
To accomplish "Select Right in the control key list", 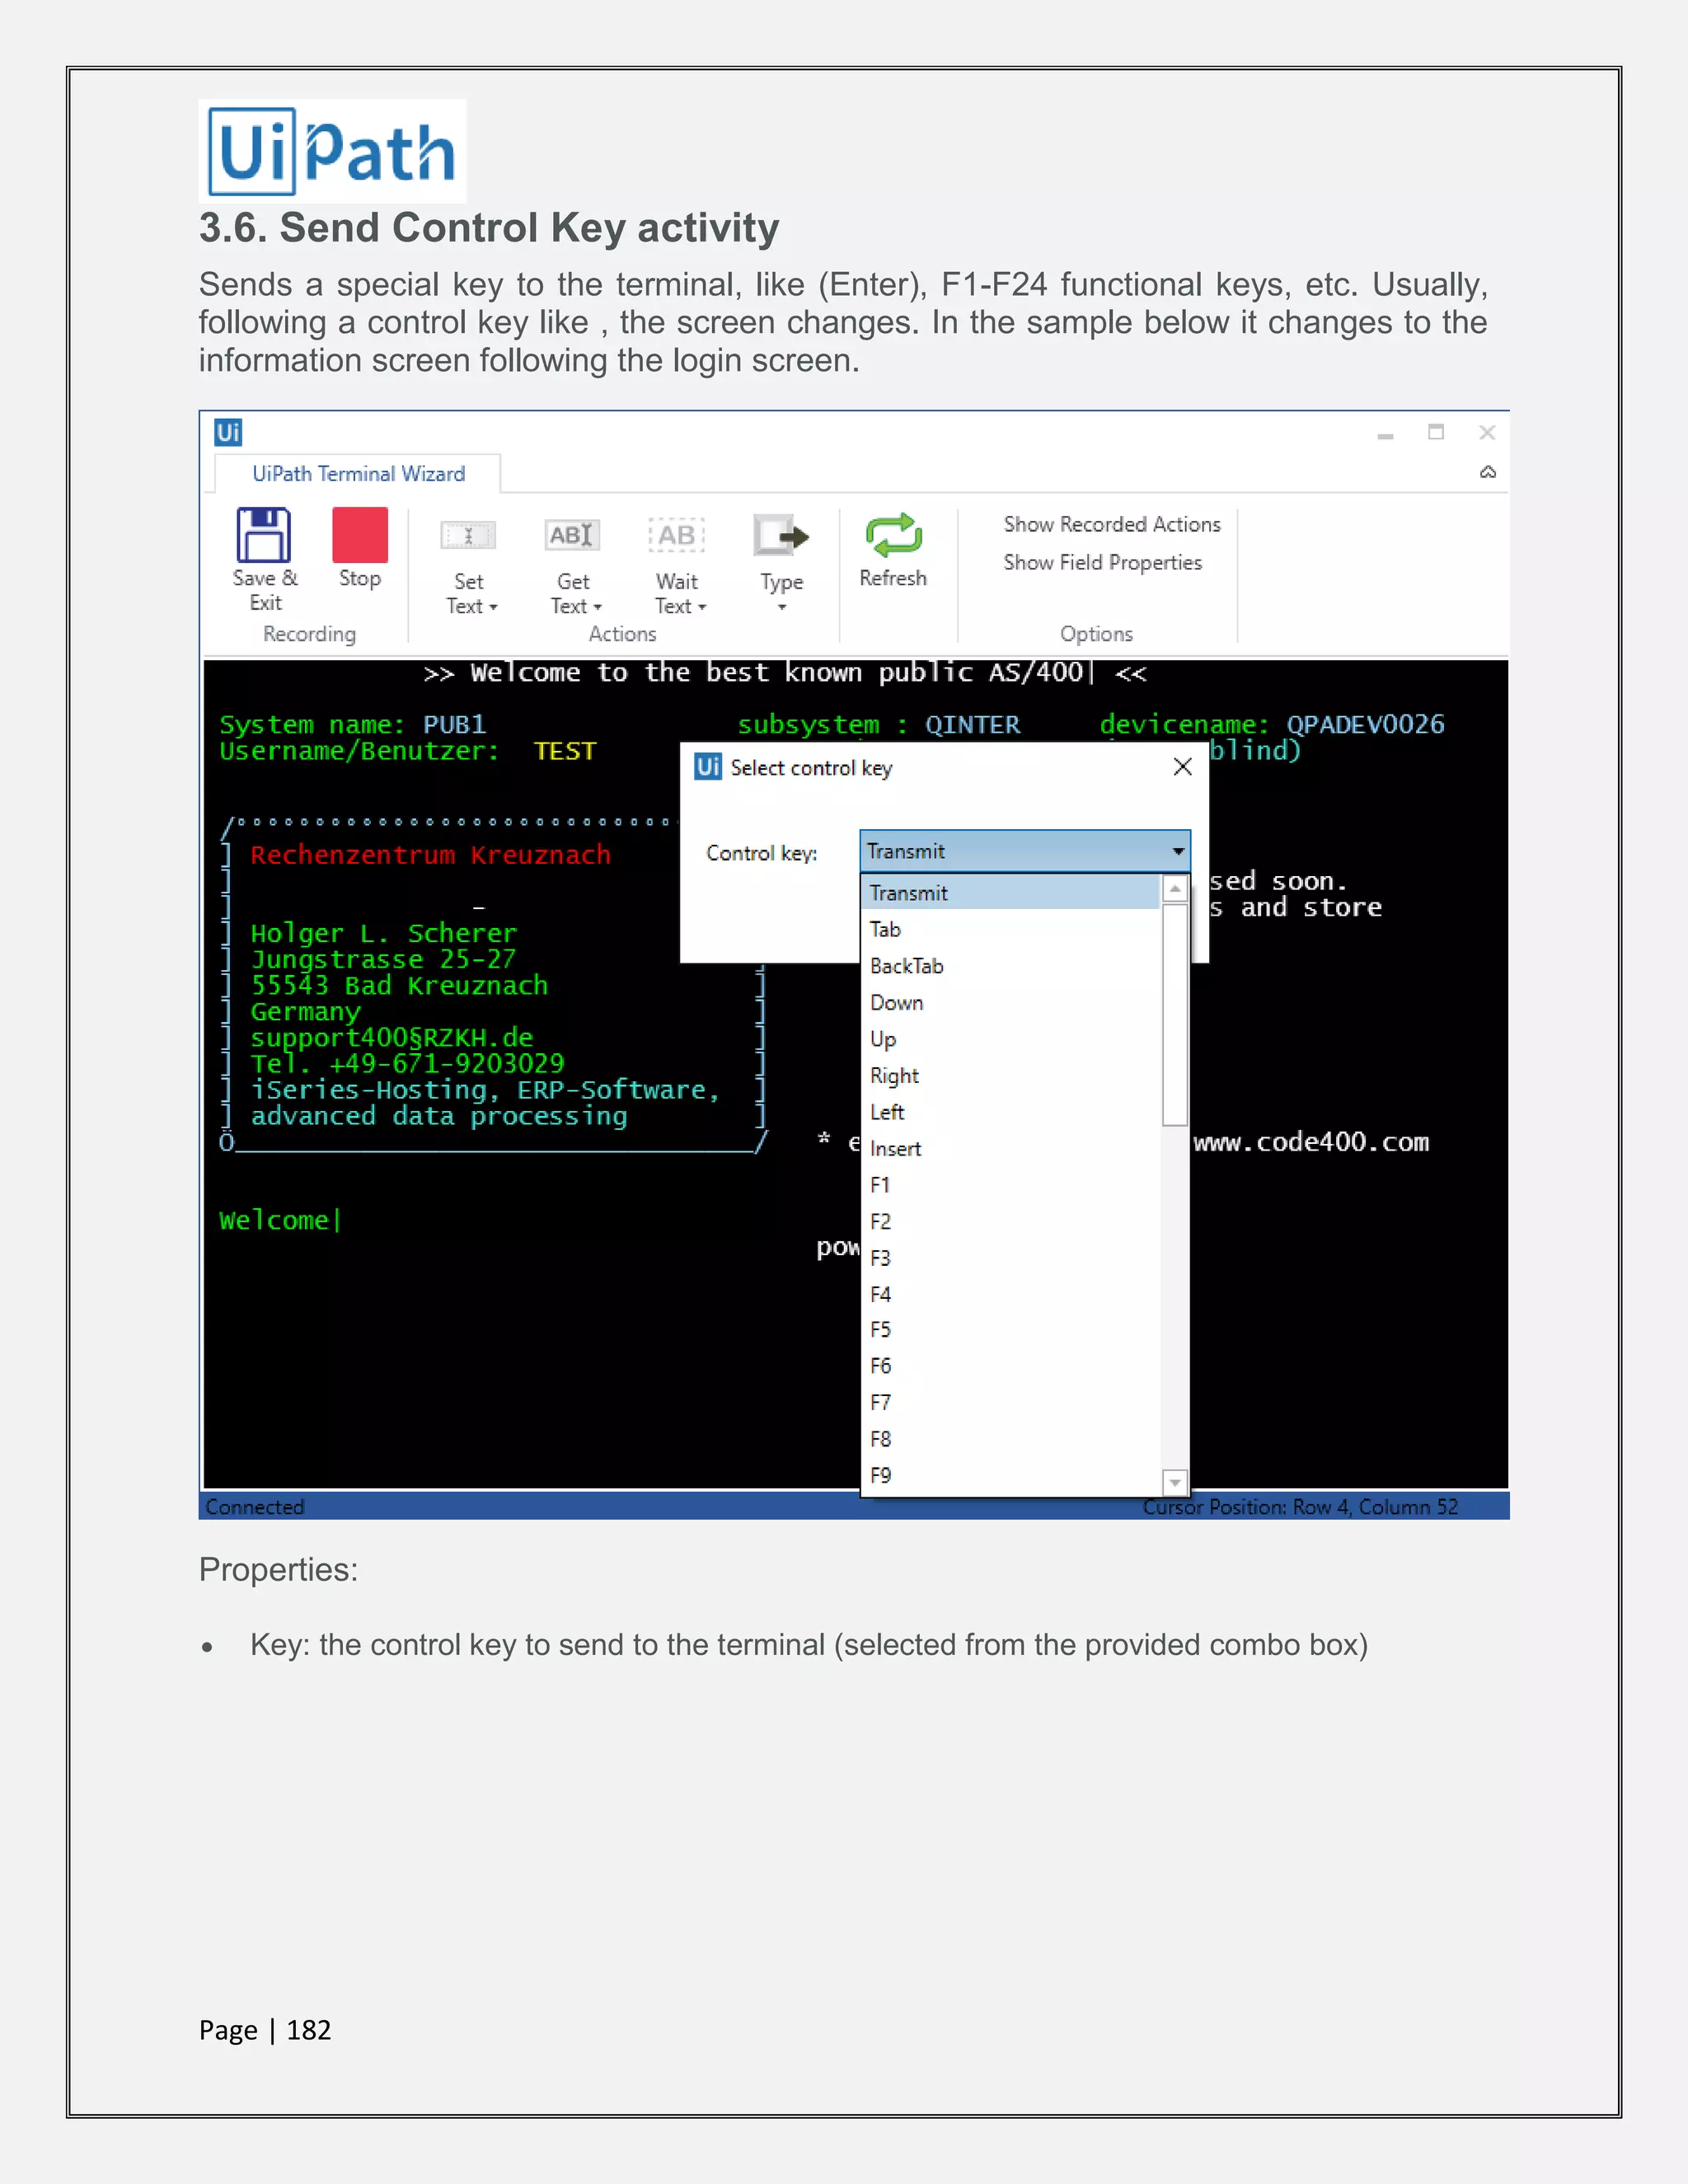I will pyautogui.click(x=1010, y=1075).
